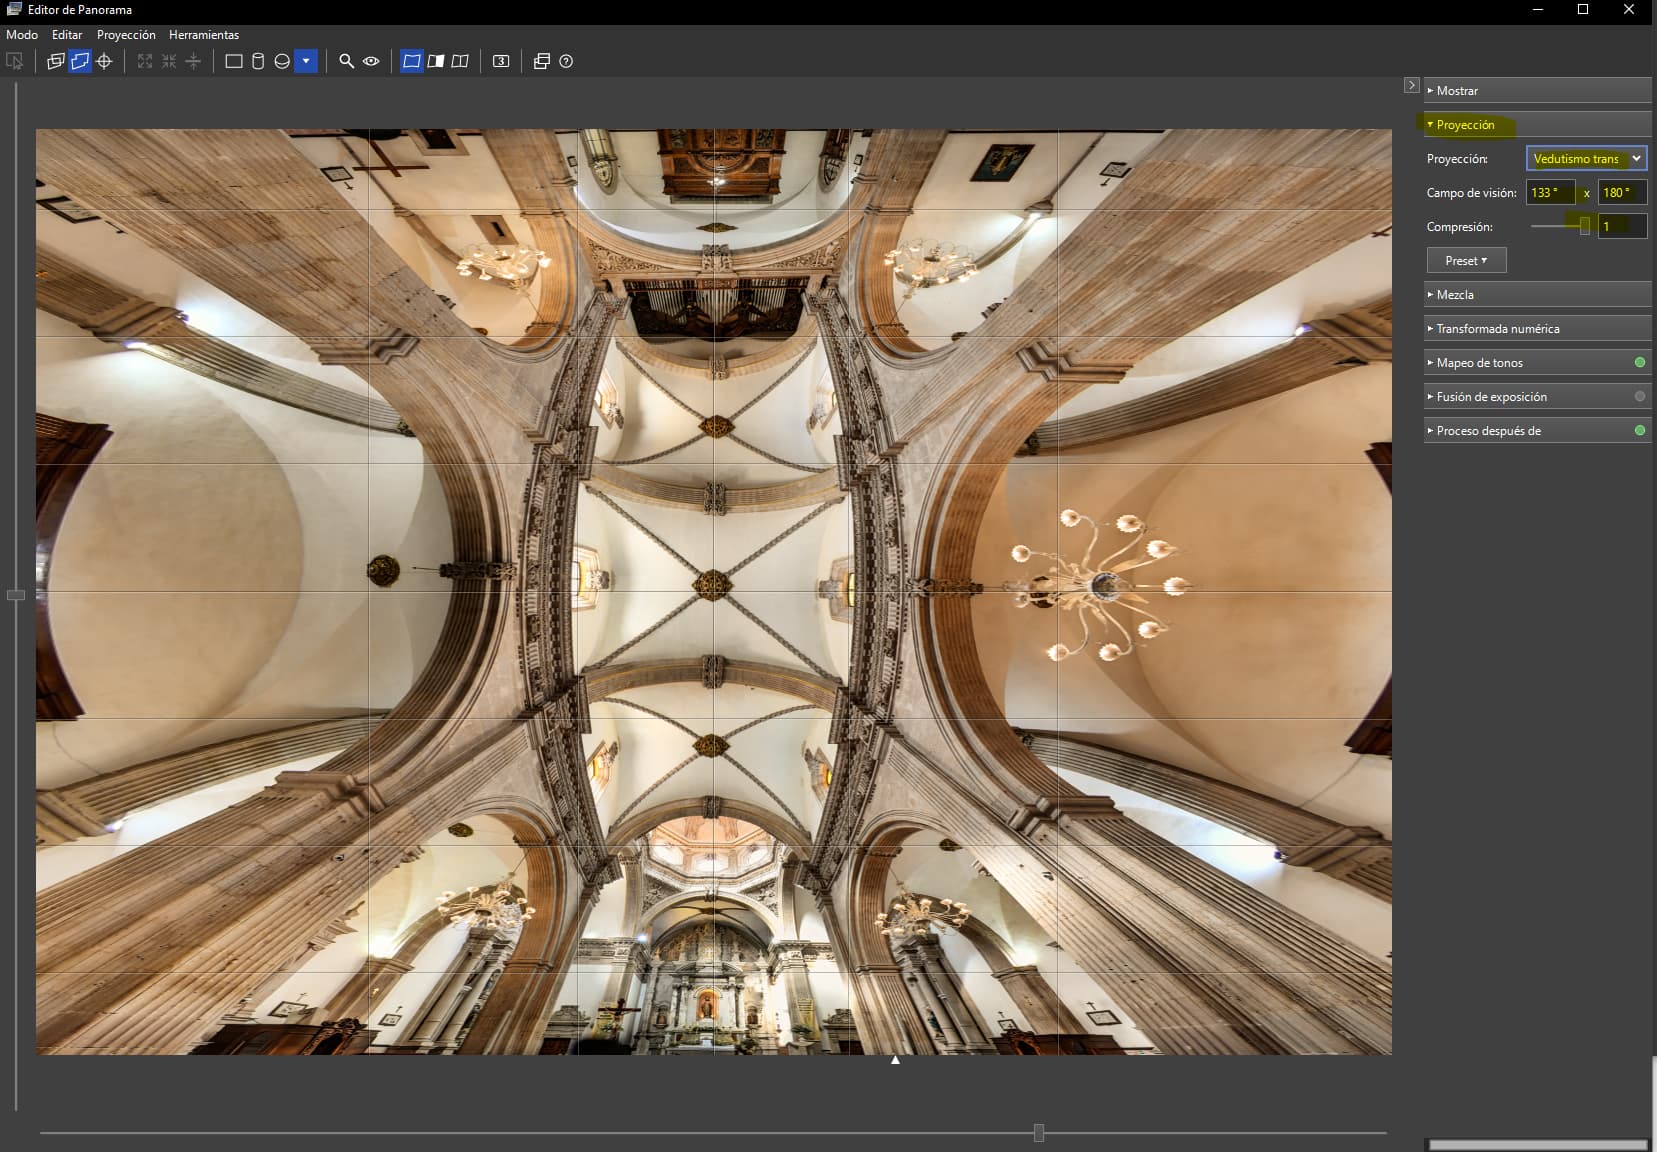Click the expand arrows fit icon

(x=145, y=61)
